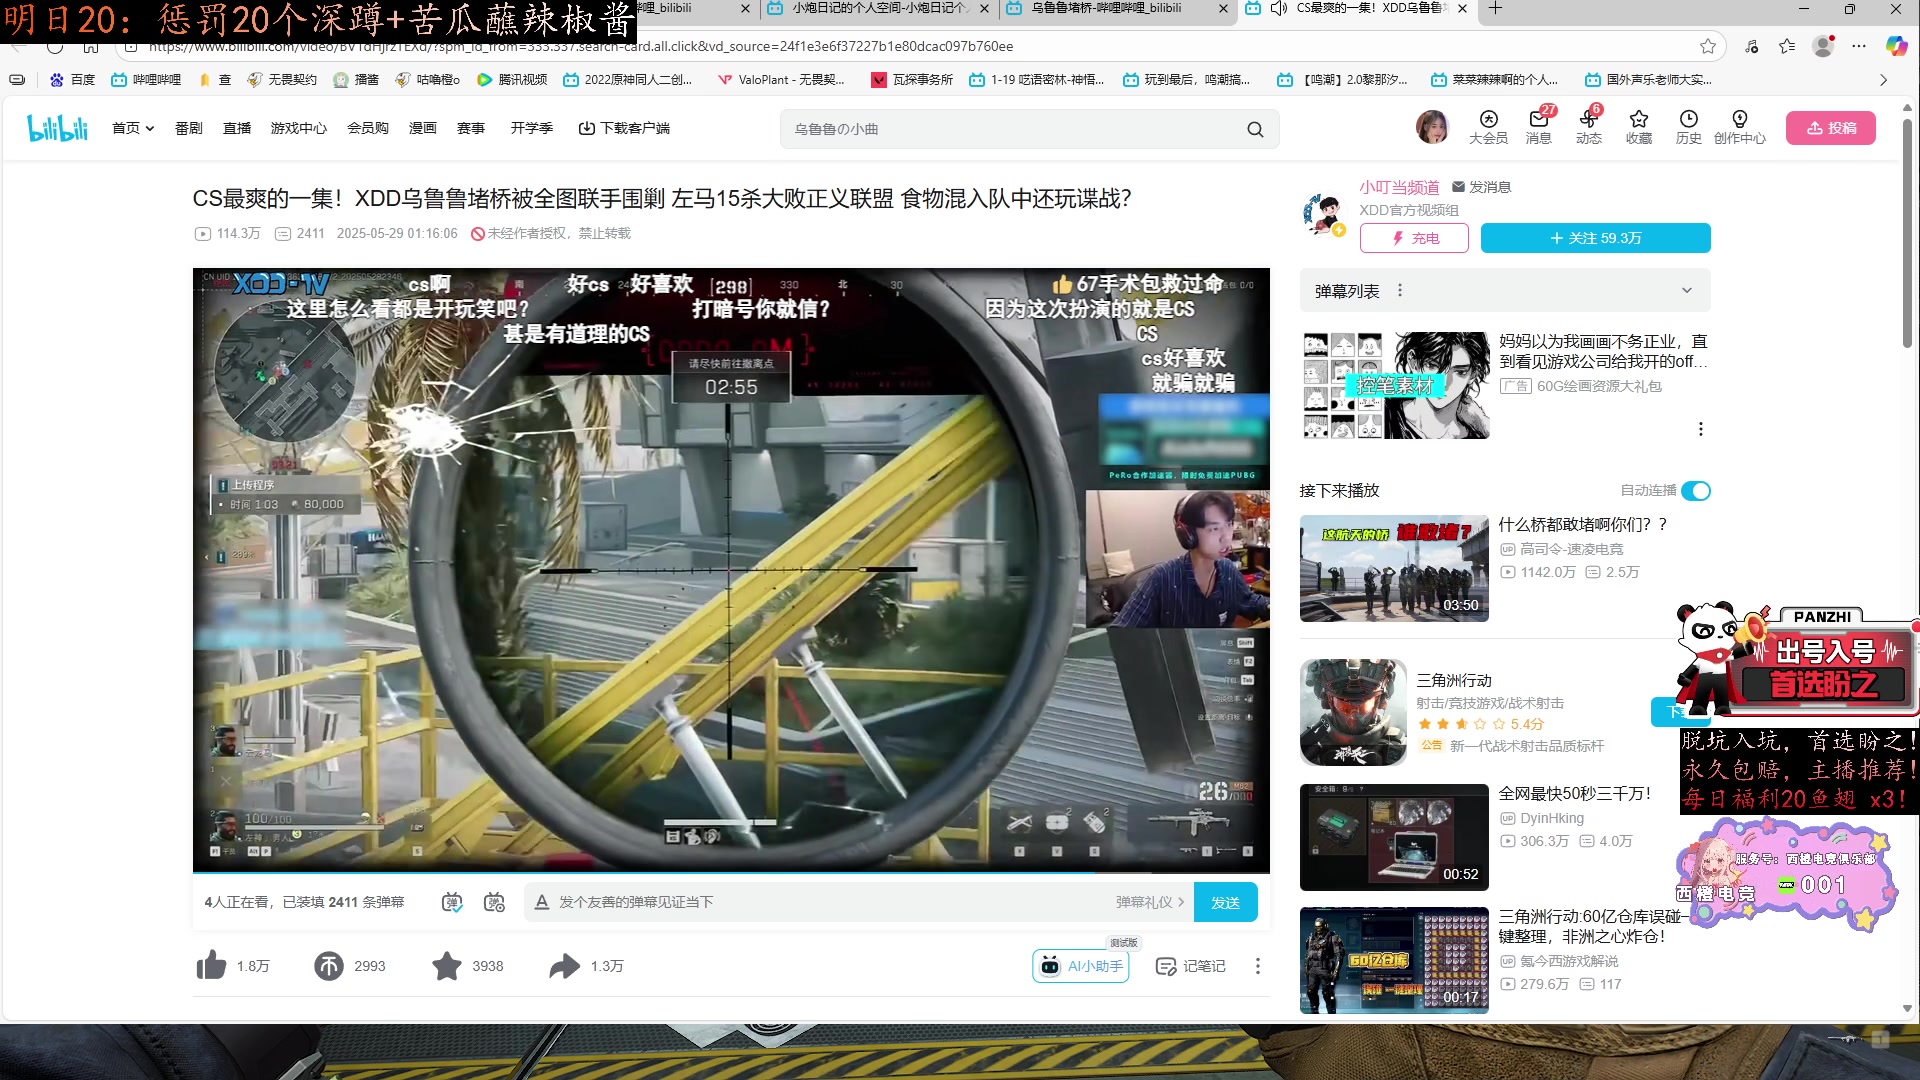Open a new browser tab

[1495, 9]
